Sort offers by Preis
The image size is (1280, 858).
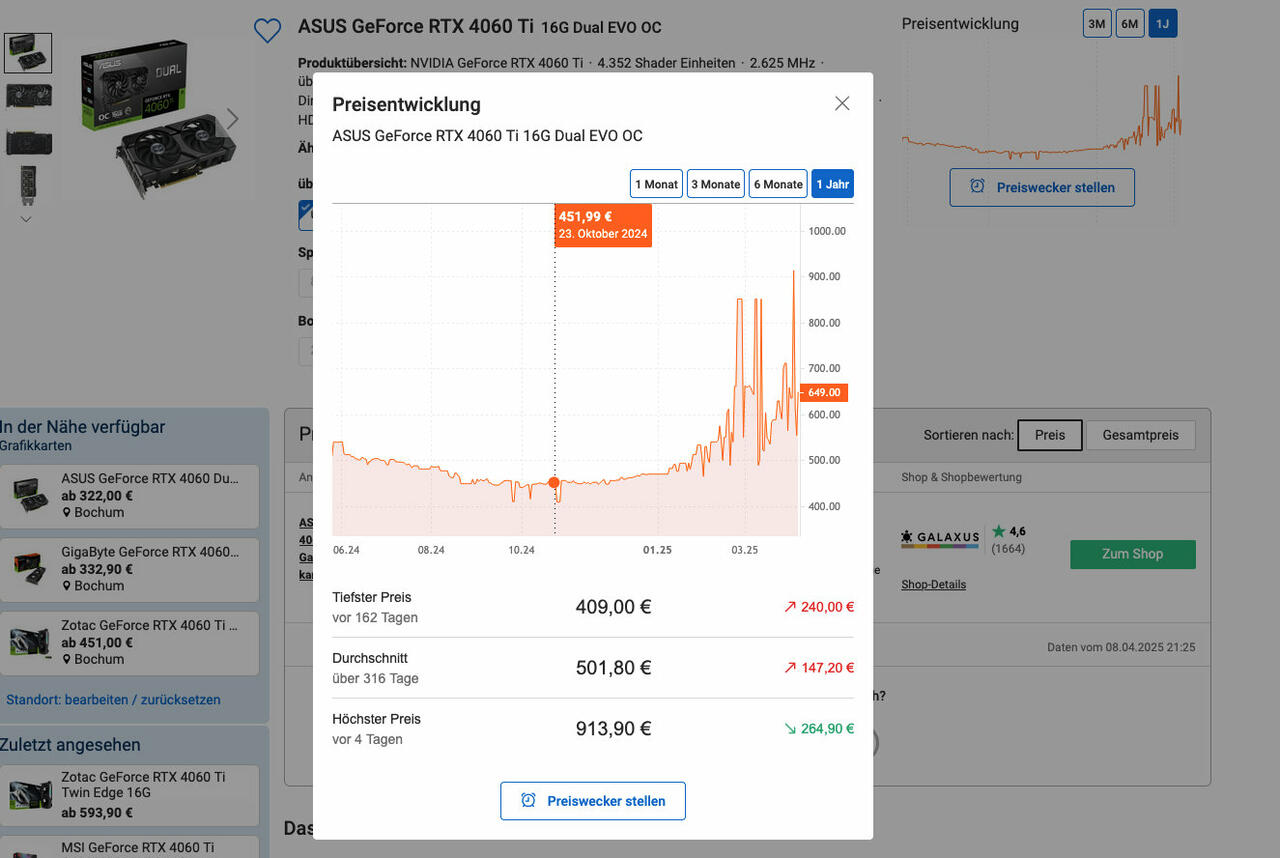[1049, 435]
